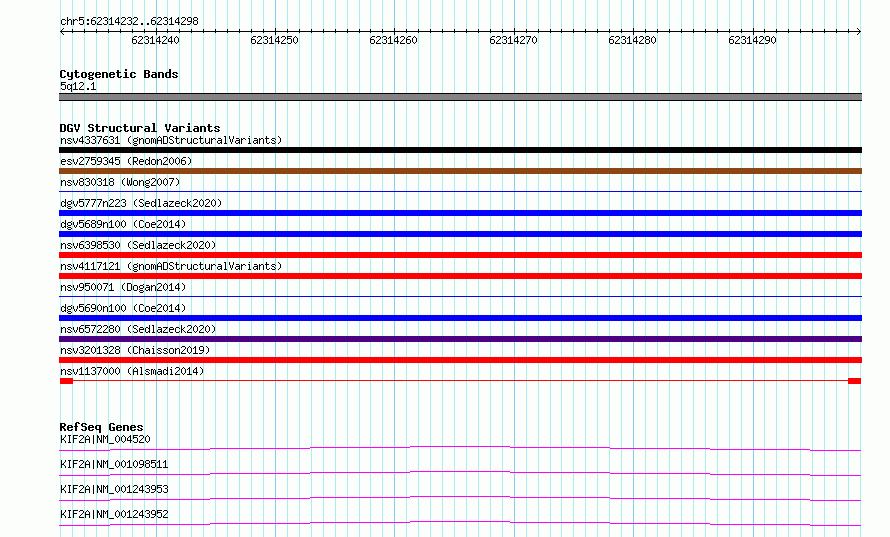The height and width of the screenshot is (537, 890).
Task: Select transcript KIF2A|NM_001243952 label
Action: (114, 514)
